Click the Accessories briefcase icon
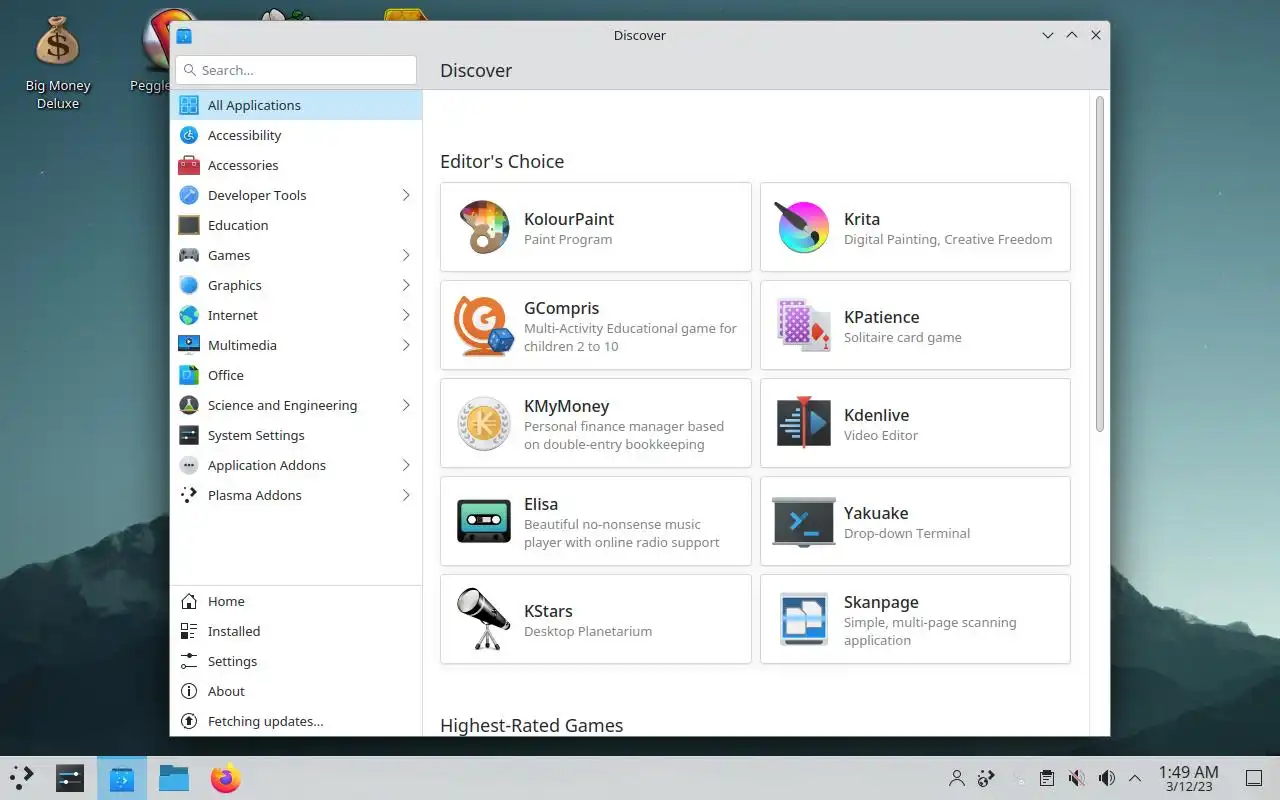The height and width of the screenshot is (800, 1280). tap(189, 165)
